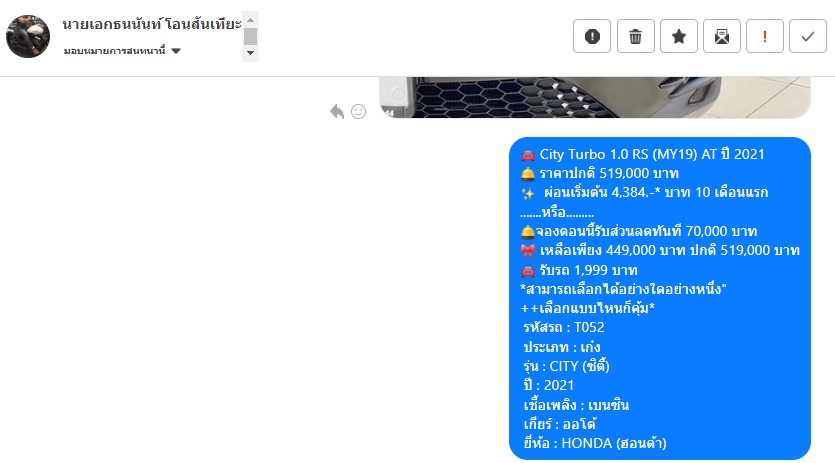This screenshot has width=835, height=463.
Task: Reply to the car photo message arrow
Action: pyautogui.click(x=337, y=111)
